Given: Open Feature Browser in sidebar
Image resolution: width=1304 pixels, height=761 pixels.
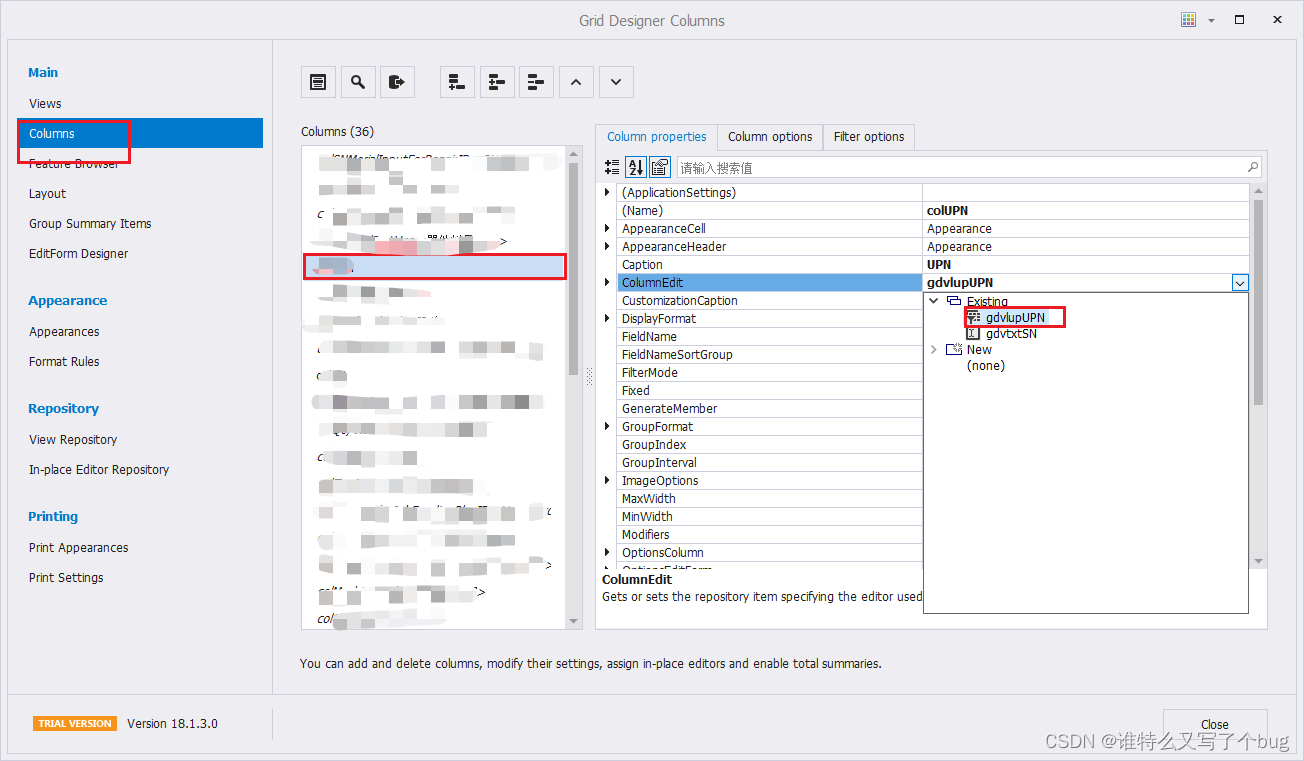Looking at the screenshot, I should (74, 164).
